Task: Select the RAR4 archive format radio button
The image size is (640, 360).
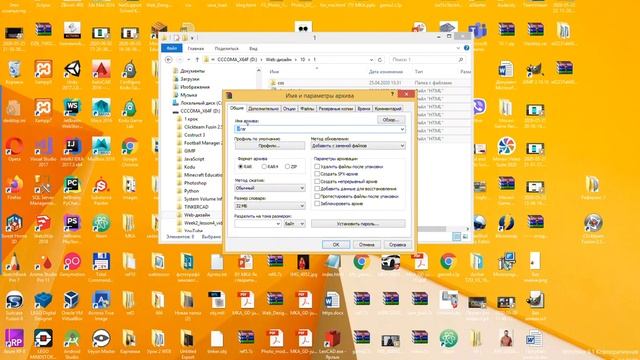Action: click(x=264, y=167)
